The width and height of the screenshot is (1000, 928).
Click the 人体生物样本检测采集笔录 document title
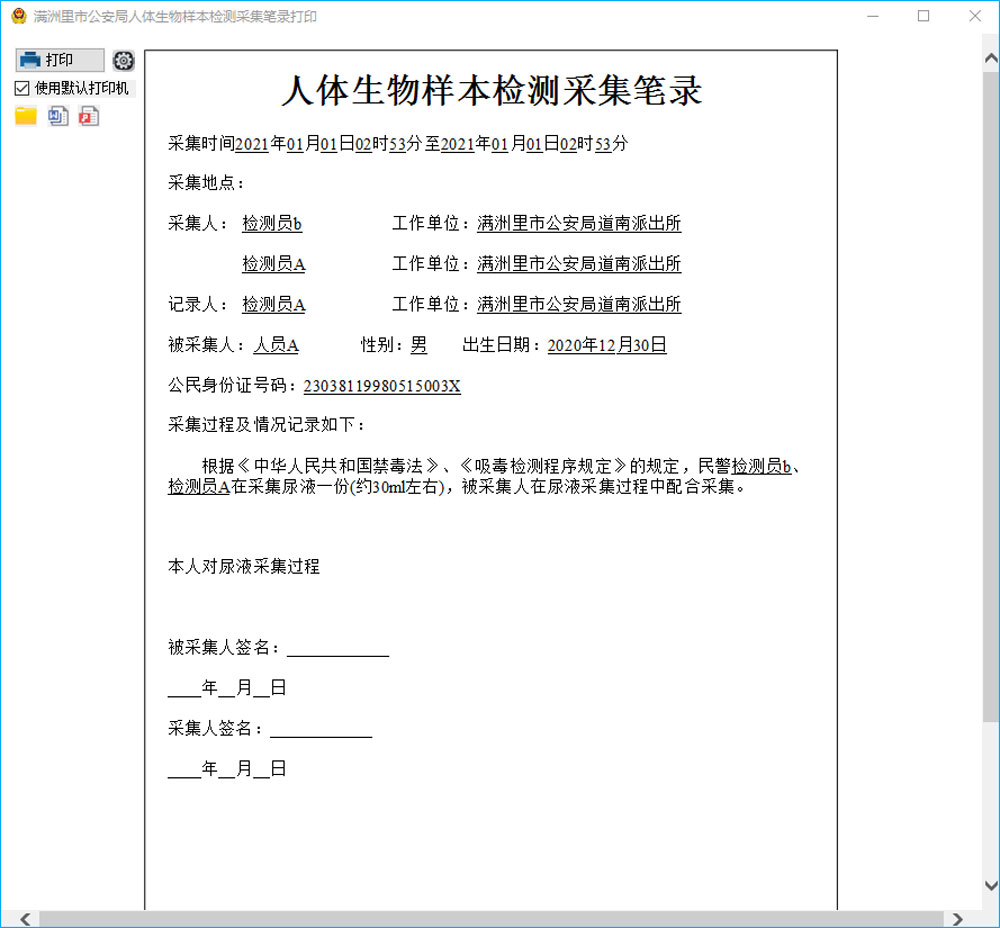[491, 91]
